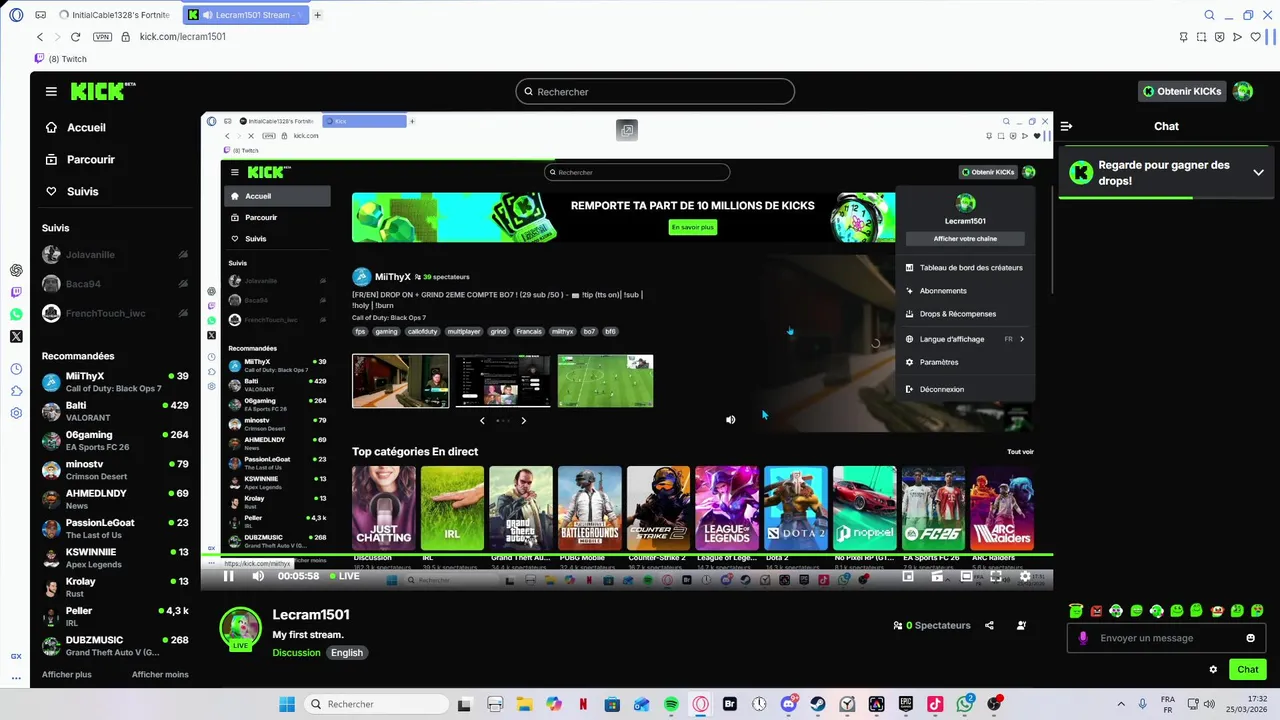Viewport: 1280px width, 720px height.
Task: Click the English language tag
Action: click(347, 652)
